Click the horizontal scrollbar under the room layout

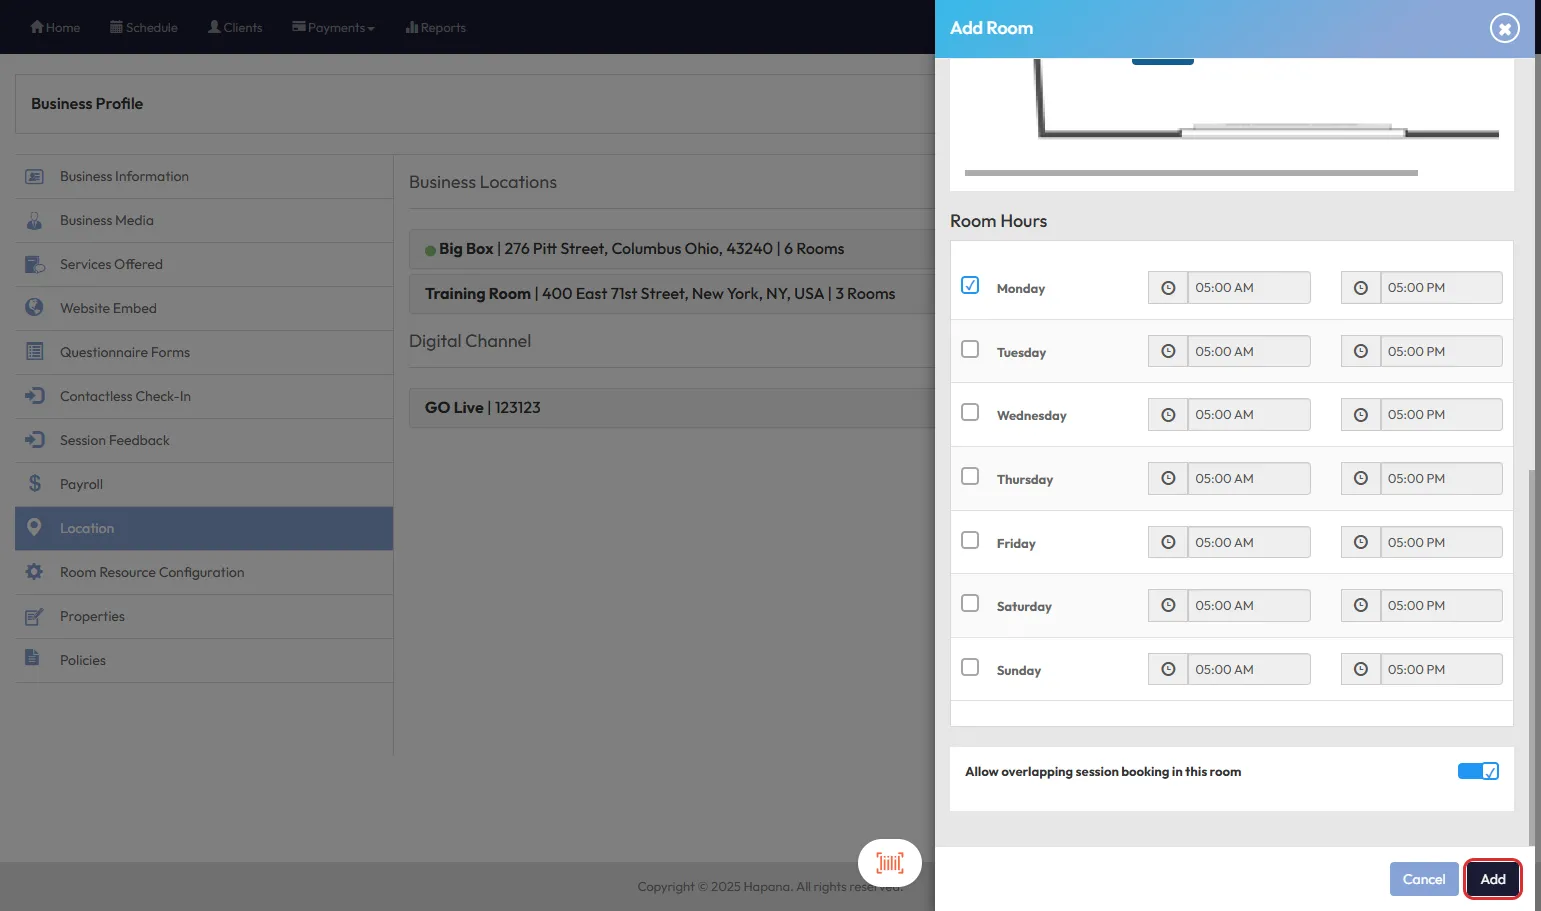pos(1190,173)
